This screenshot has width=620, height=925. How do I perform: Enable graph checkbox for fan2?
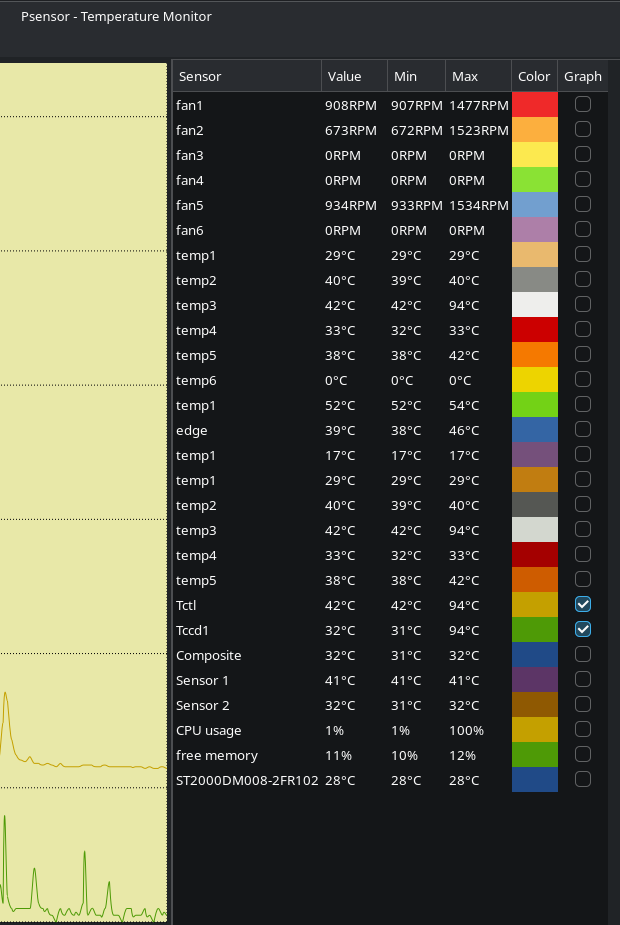pos(582,129)
